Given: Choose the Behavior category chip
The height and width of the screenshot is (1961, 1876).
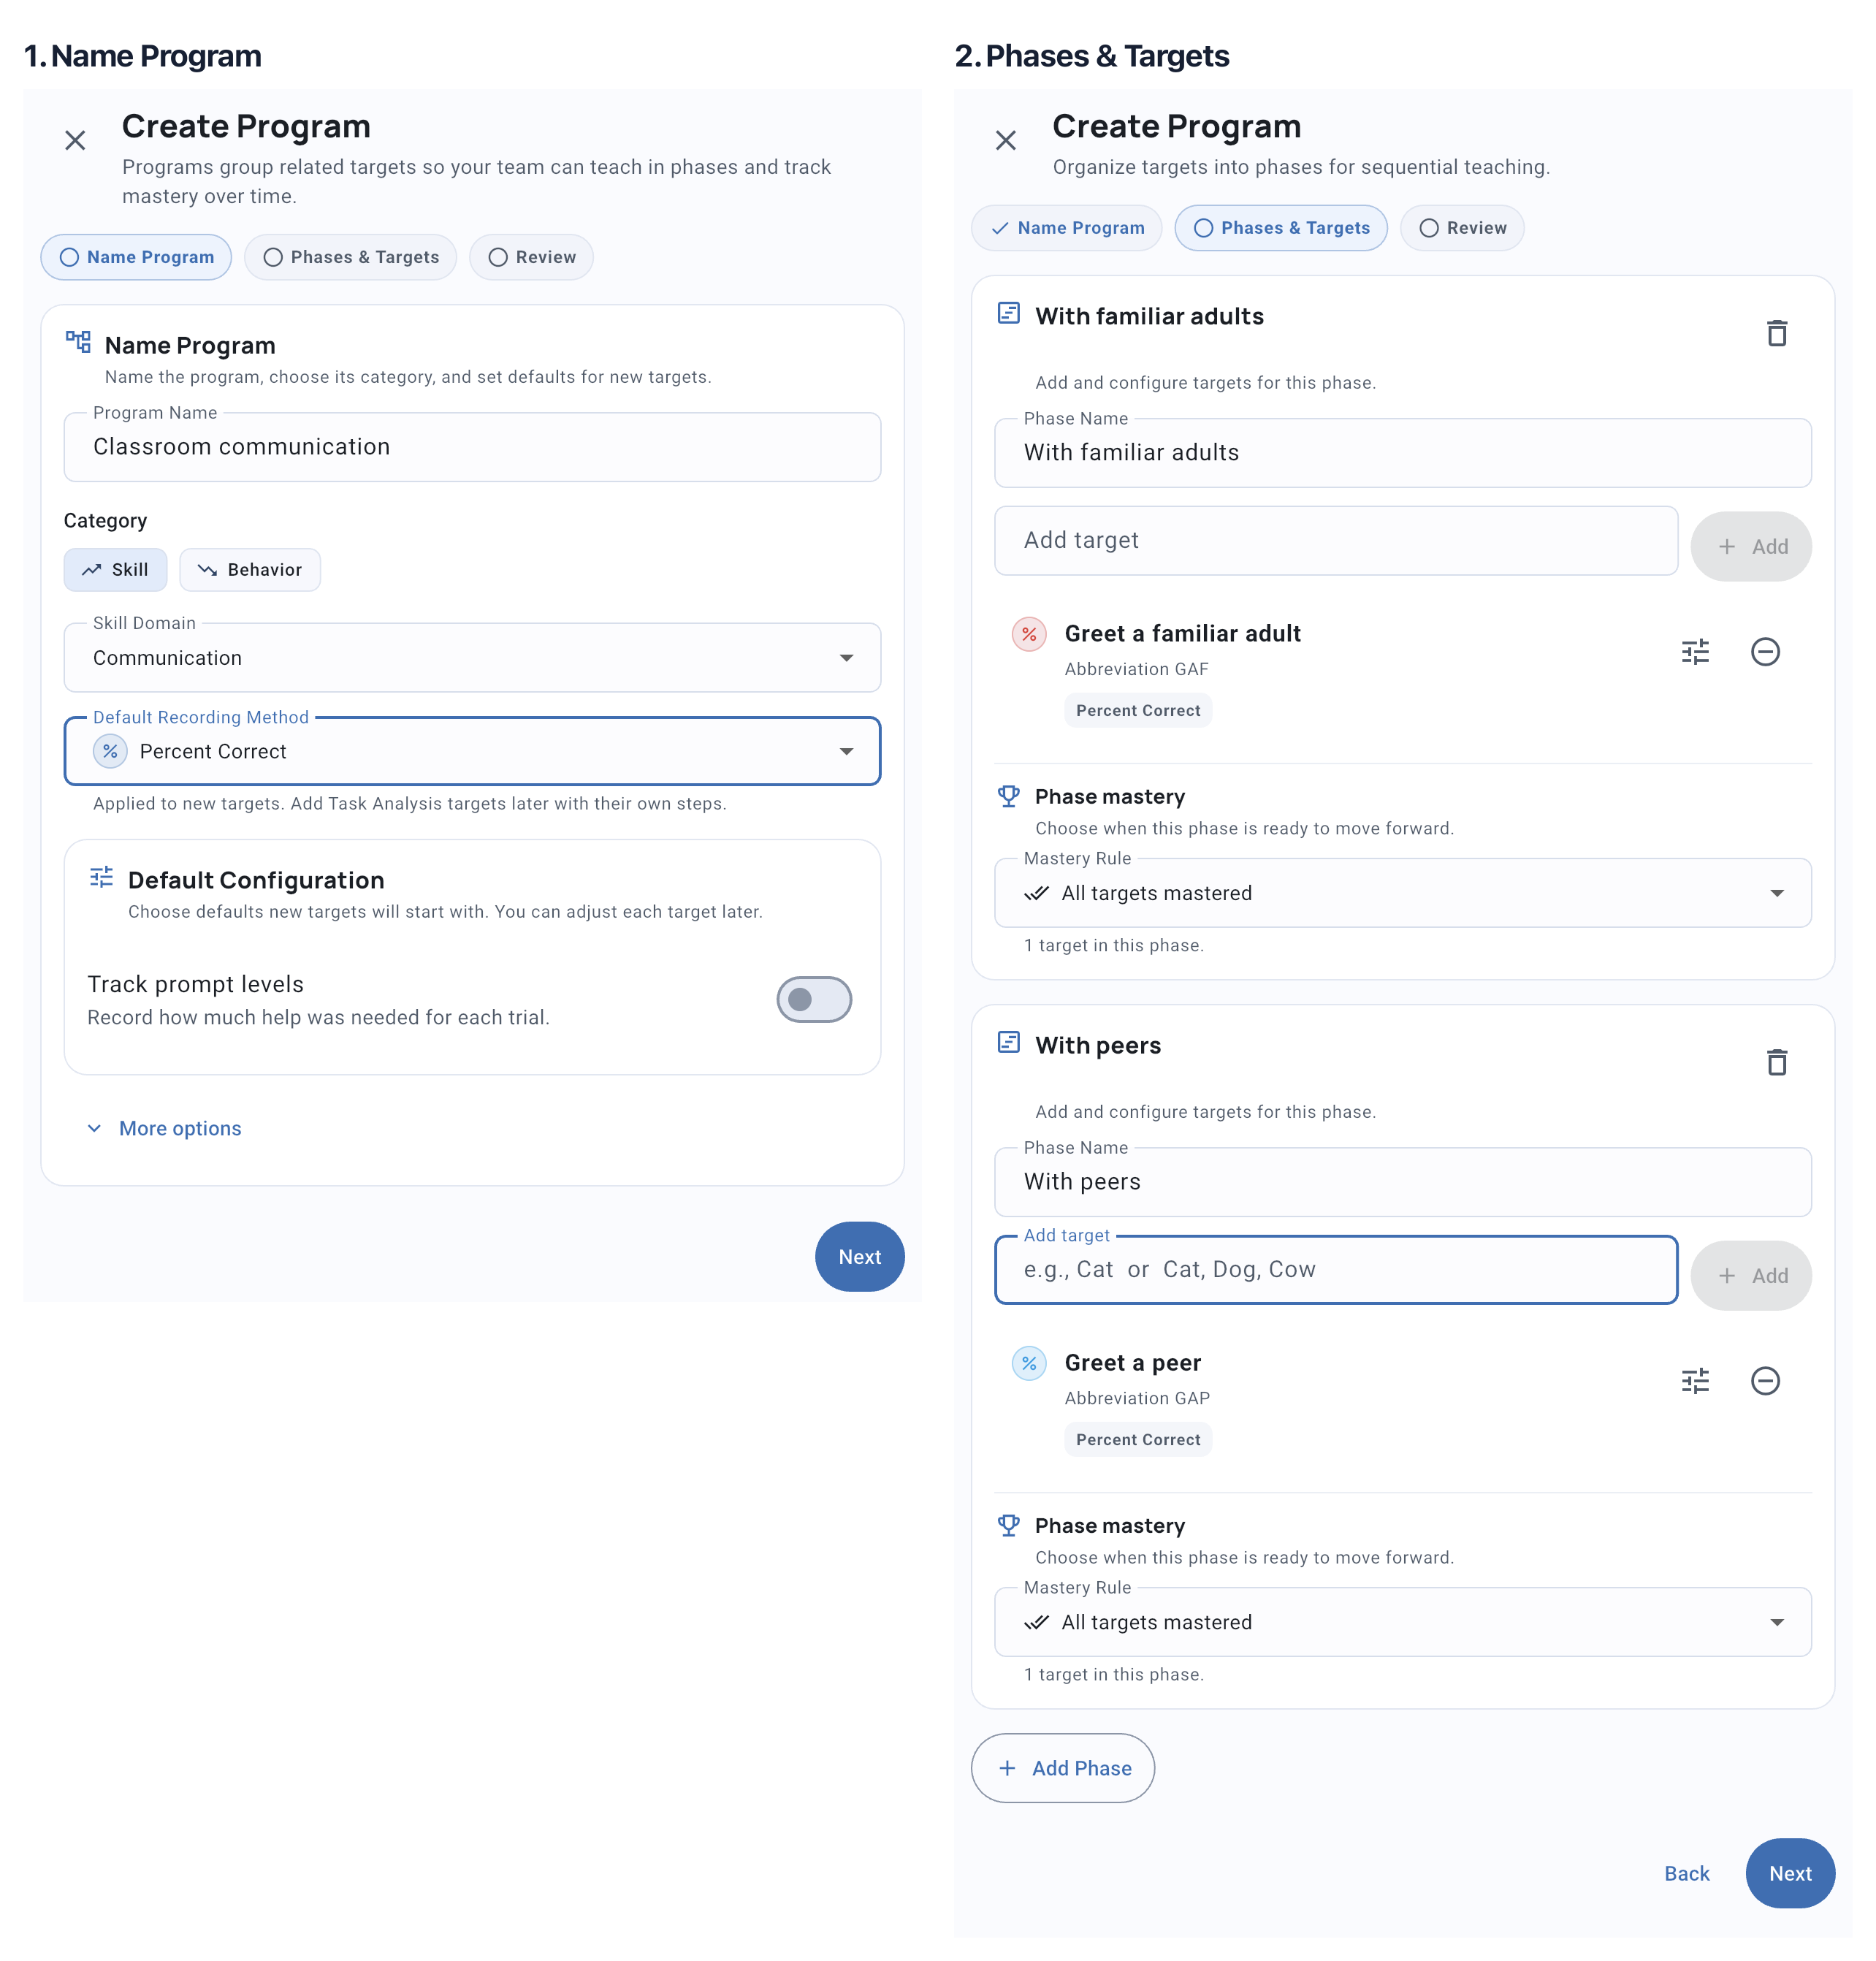Looking at the screenshot, I should point(250,569).
